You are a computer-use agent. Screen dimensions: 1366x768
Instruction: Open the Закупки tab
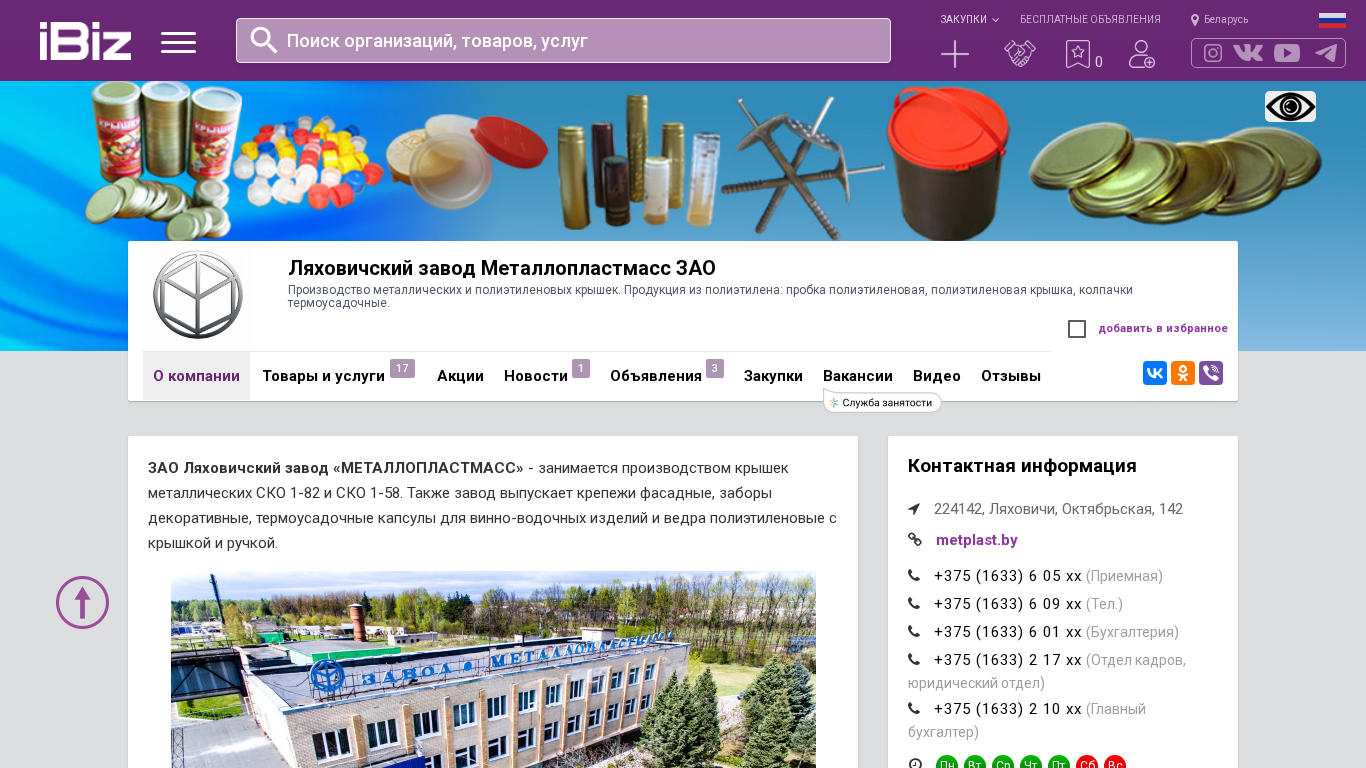click(x=773, y=376)
